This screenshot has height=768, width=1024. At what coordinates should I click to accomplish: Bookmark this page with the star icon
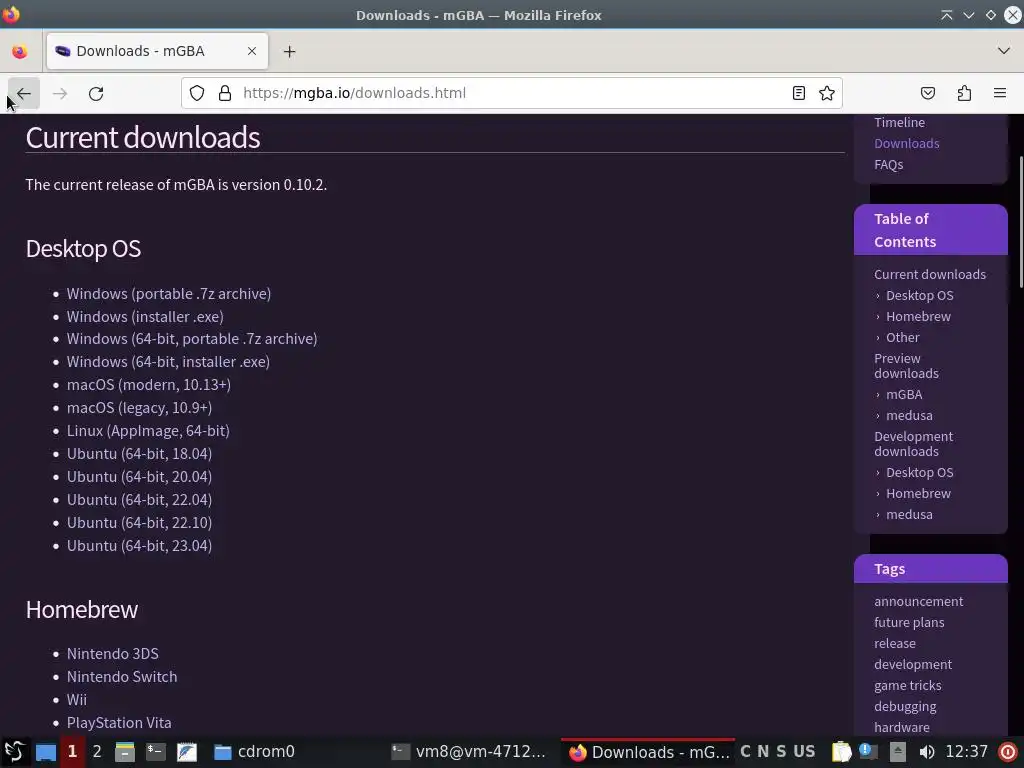click(827, 93)
